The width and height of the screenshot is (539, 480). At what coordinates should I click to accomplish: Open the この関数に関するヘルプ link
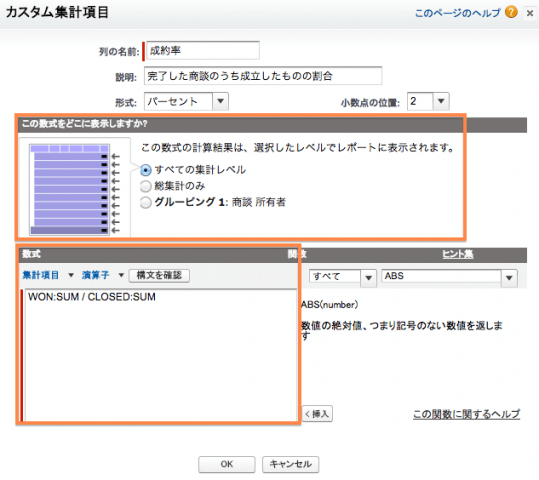pos(466,414)
